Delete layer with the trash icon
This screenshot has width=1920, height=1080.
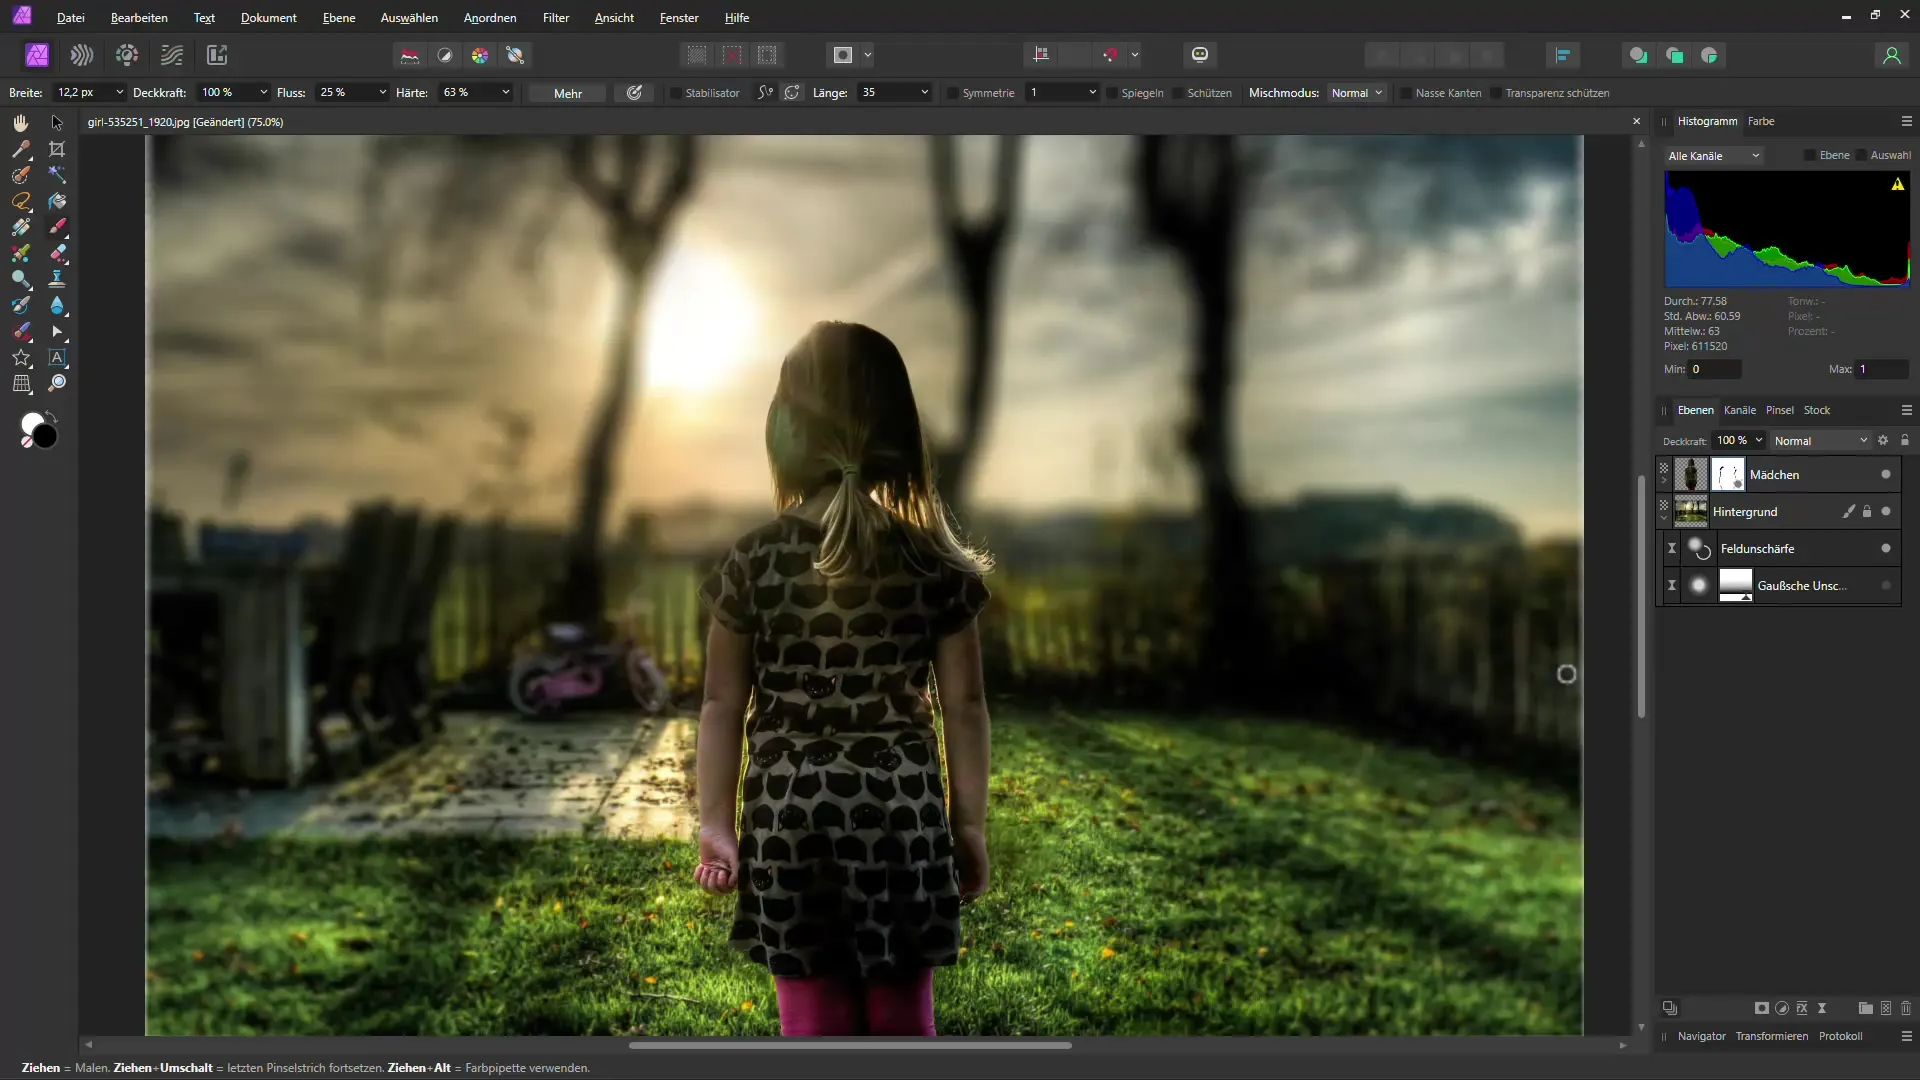tap(1906, 1008)
